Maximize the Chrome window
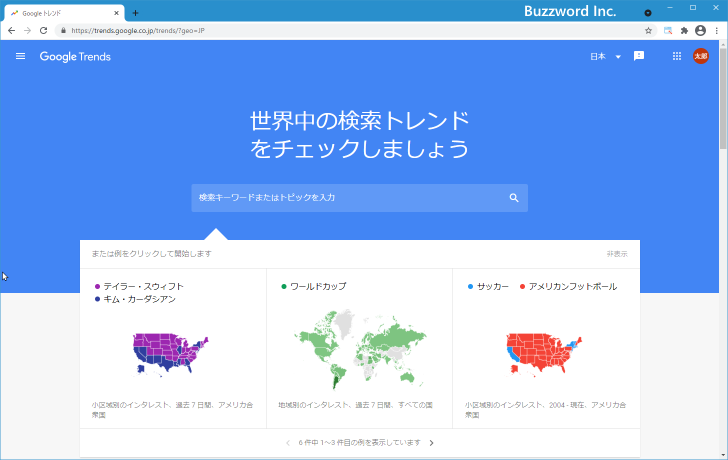This screenshot has width=728, height=460. [693, 8]
